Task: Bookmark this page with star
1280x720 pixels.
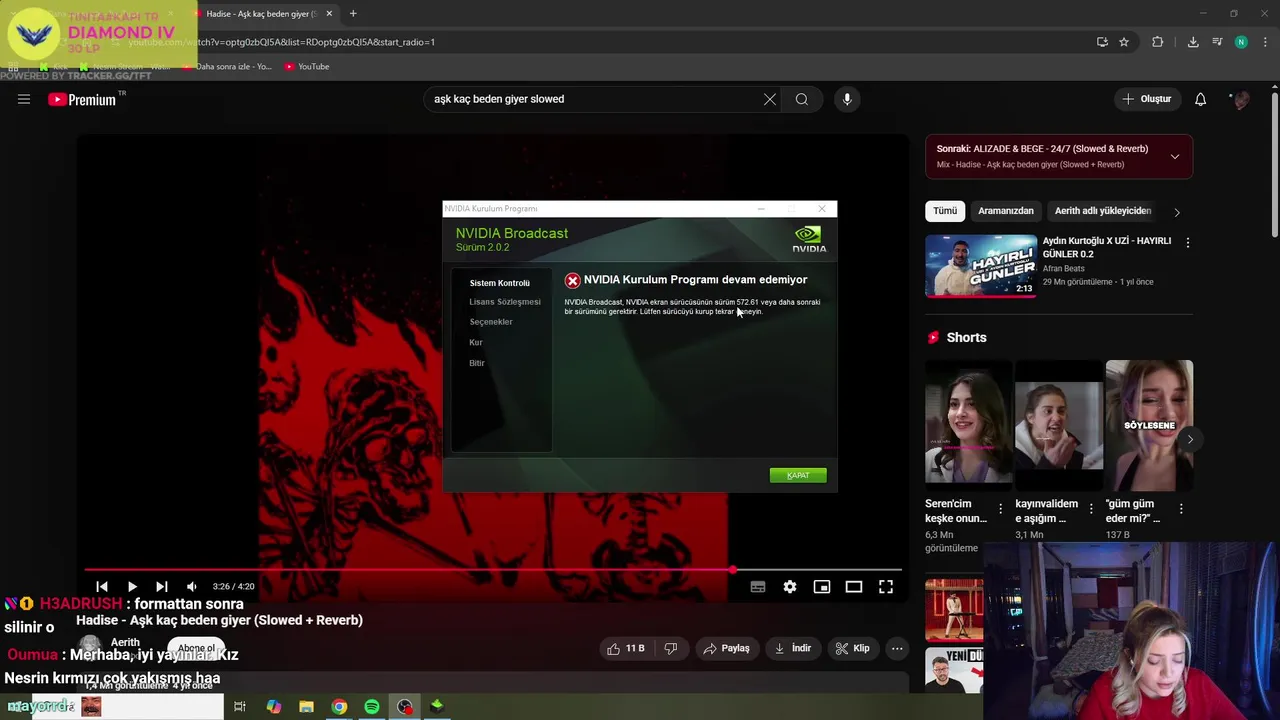Action: [1124, 42]
